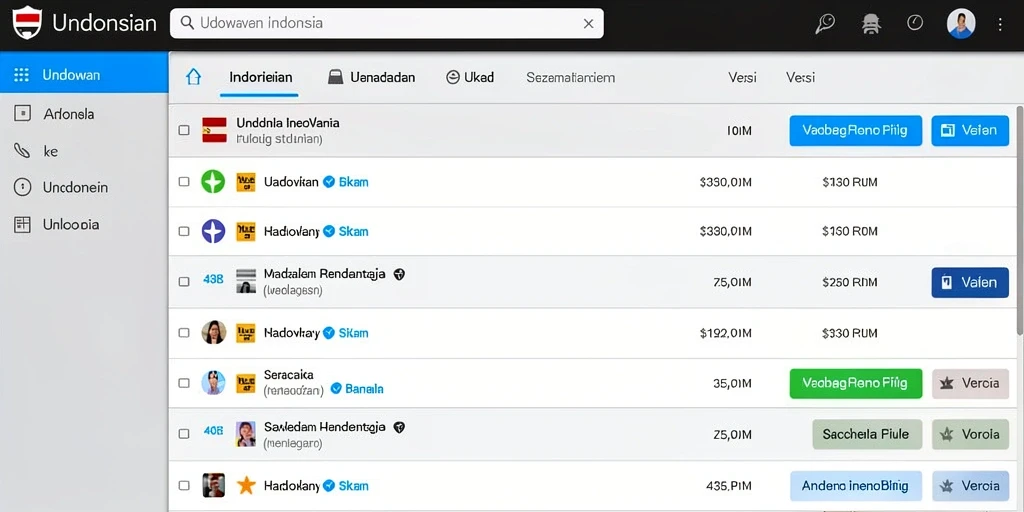Click the shield logo next to Undonsian

tap(27, 23)
